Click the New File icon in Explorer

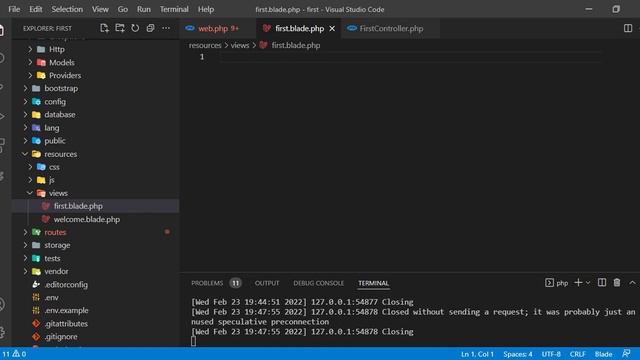tap(104, 28)
